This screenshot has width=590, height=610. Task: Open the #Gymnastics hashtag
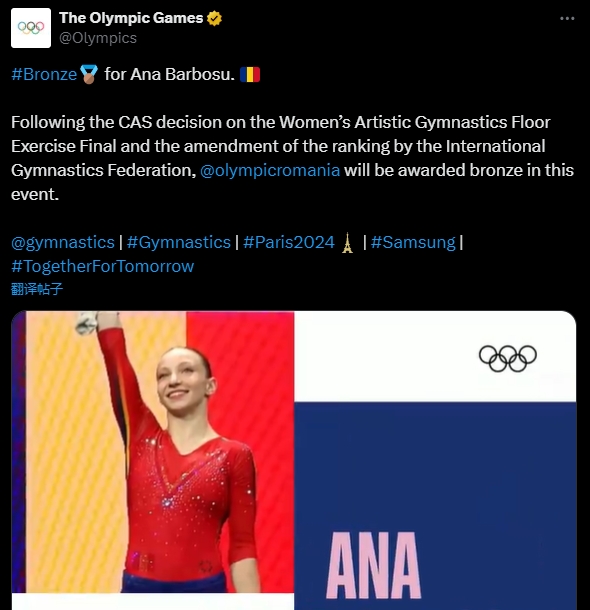(179, 242)
